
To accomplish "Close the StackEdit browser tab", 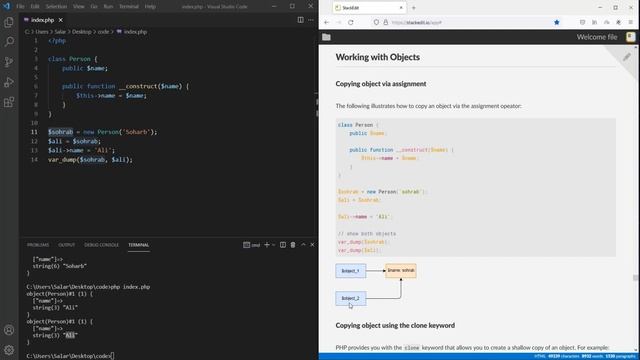I will (401, 8).
